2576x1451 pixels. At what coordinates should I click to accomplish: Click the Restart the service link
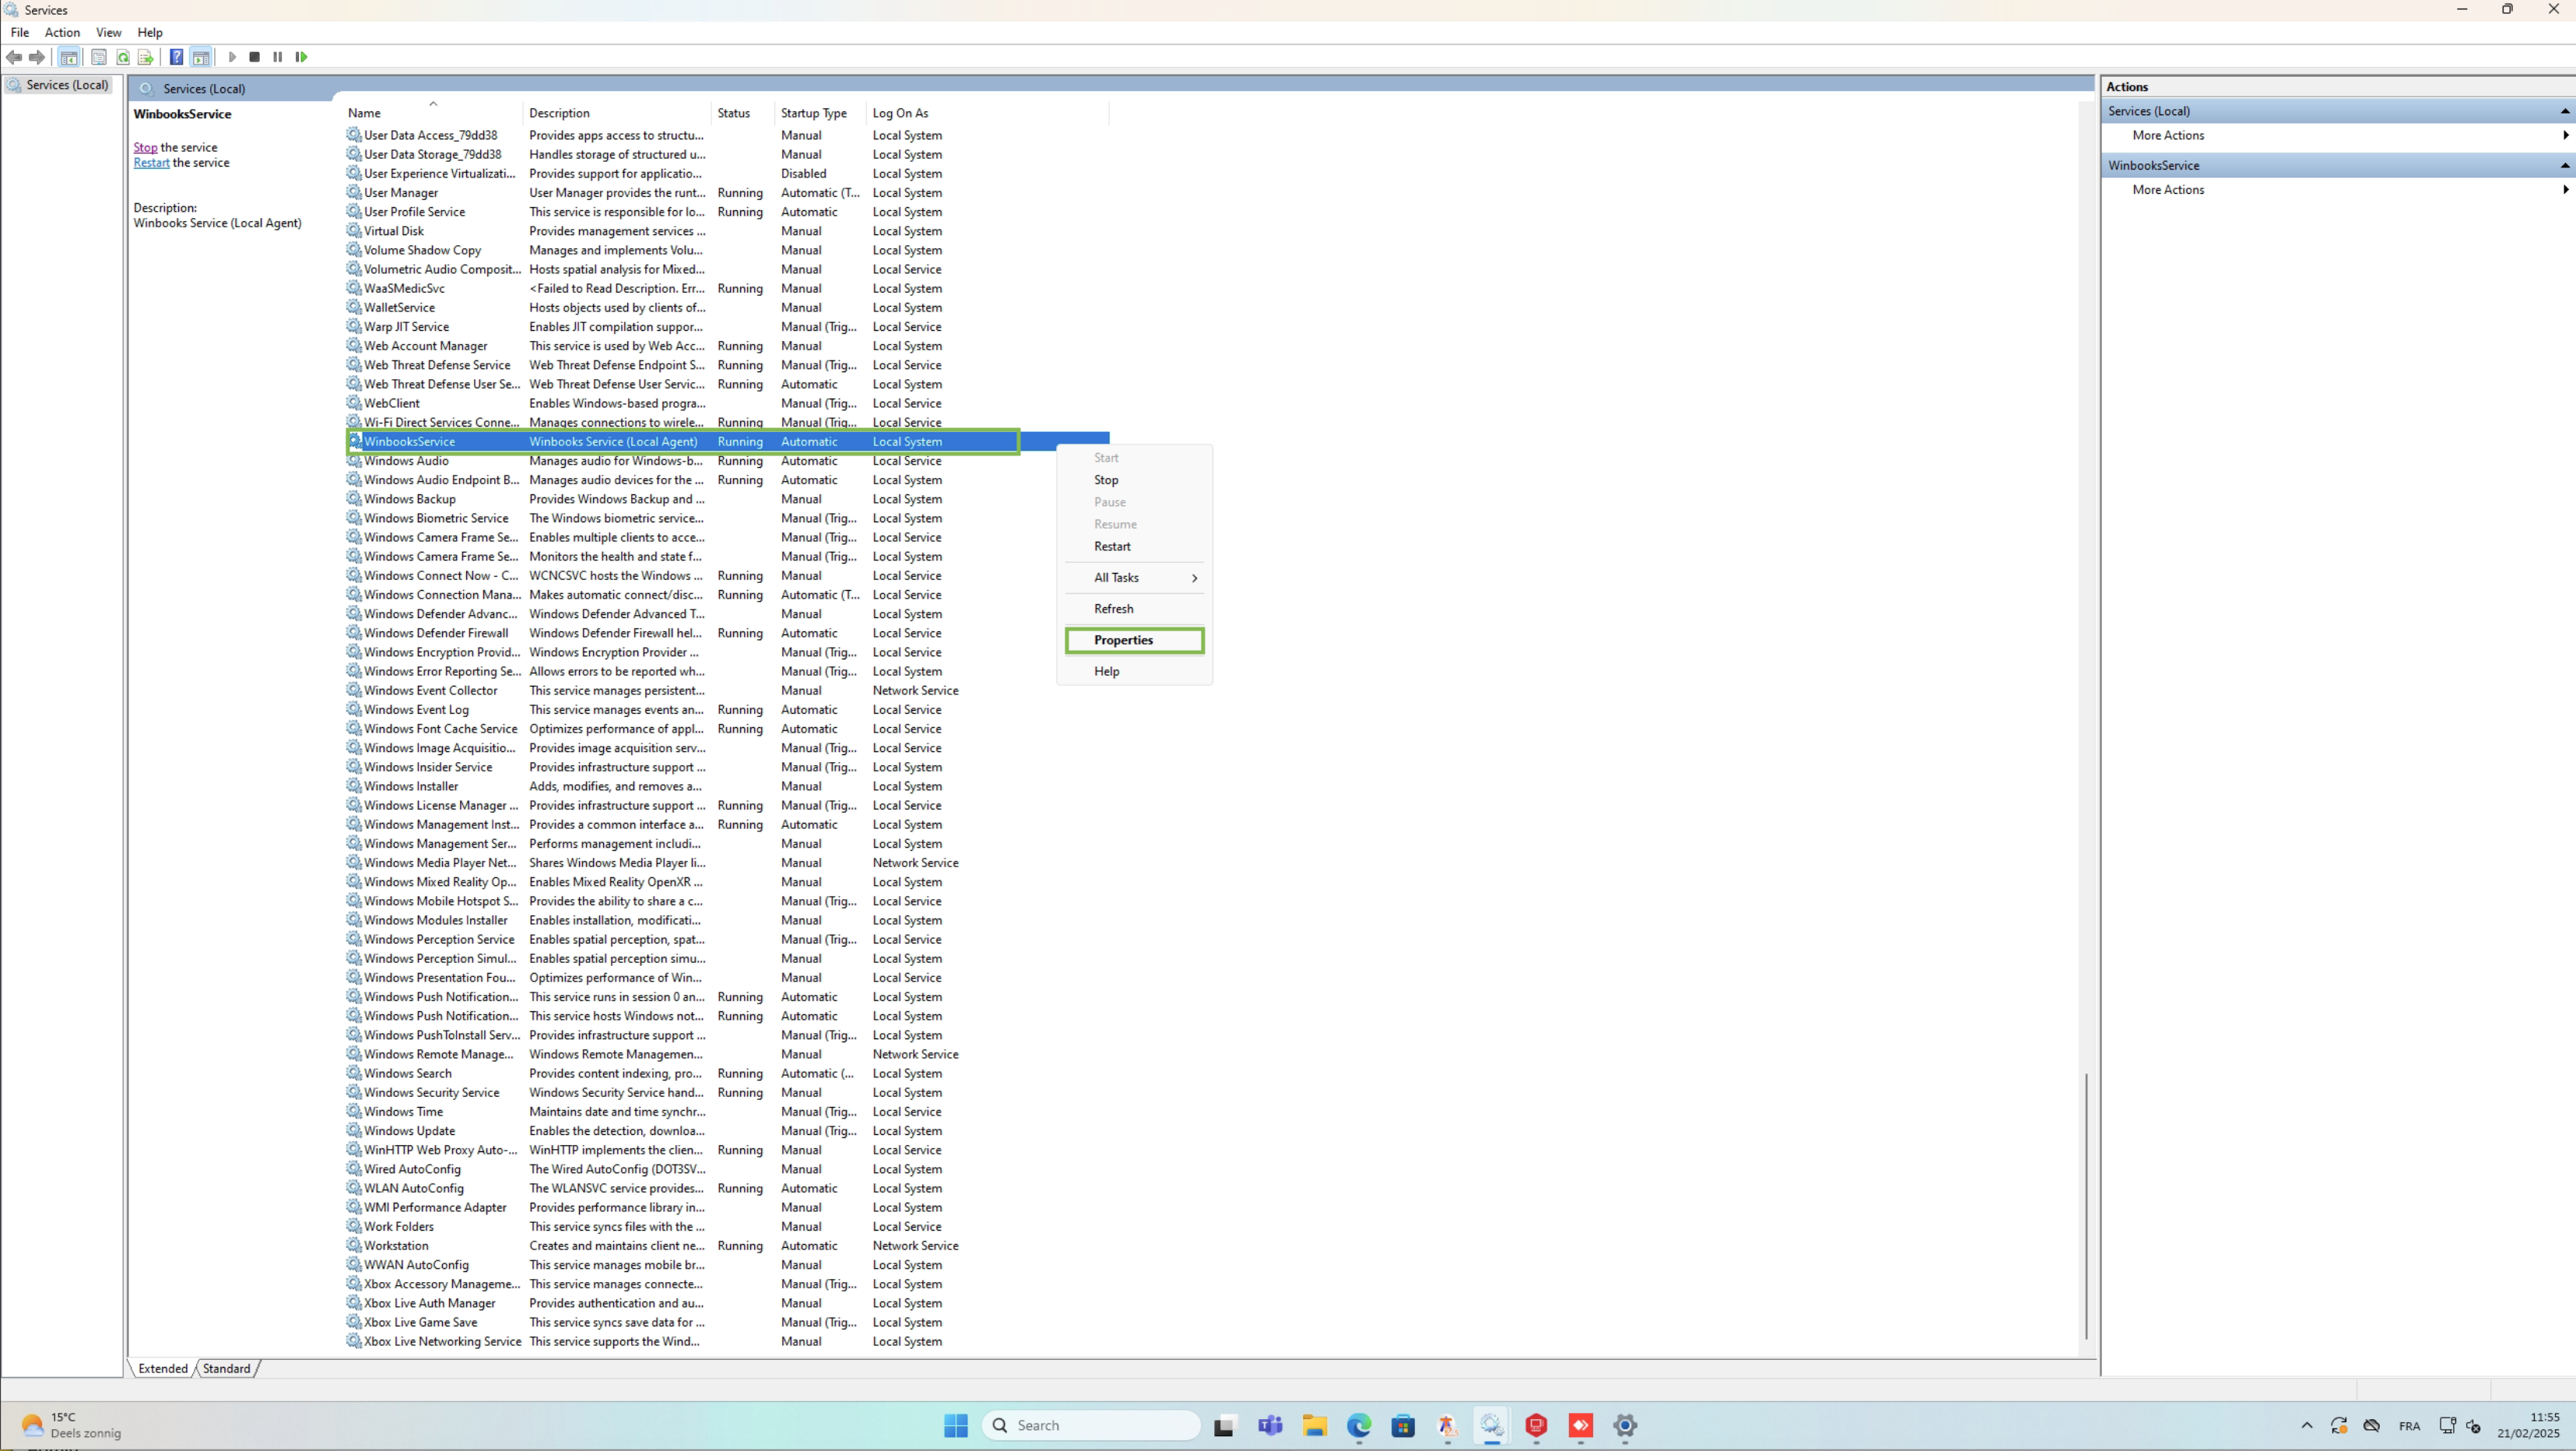(x=151, y=163)
